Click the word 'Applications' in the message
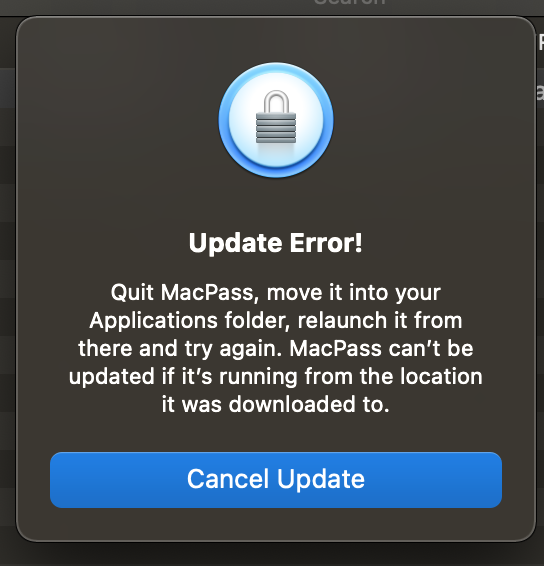 (153, 321)
